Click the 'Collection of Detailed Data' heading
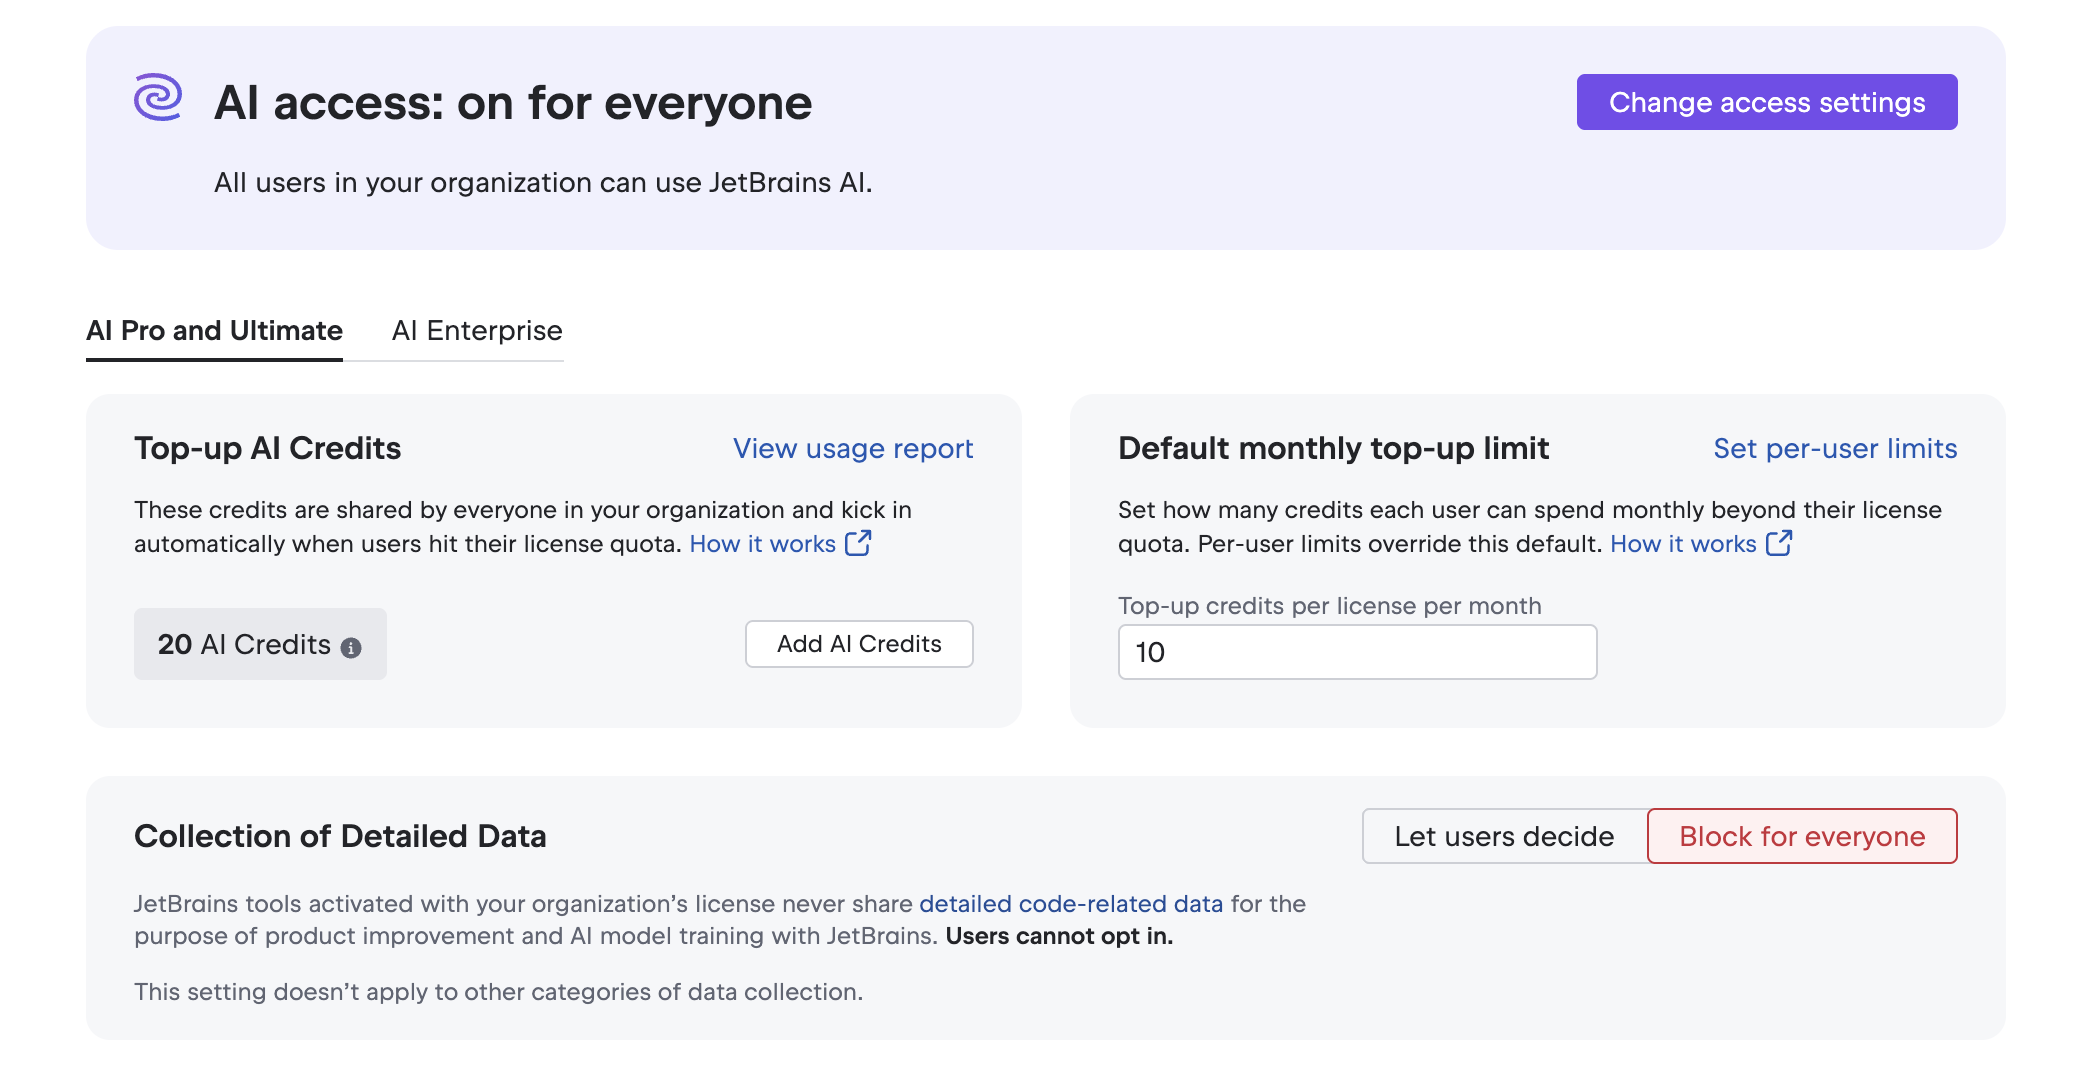The height and width of the screenshot is (1076, 2088). (340, 836)
